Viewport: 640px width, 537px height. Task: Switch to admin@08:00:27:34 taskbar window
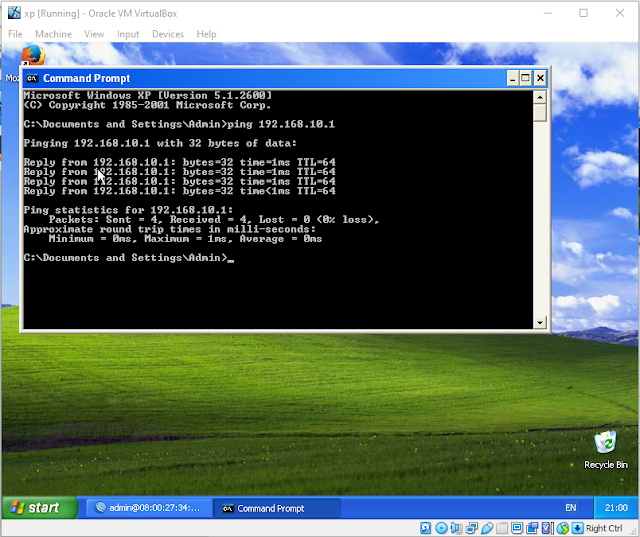click(x=149, y=508)
